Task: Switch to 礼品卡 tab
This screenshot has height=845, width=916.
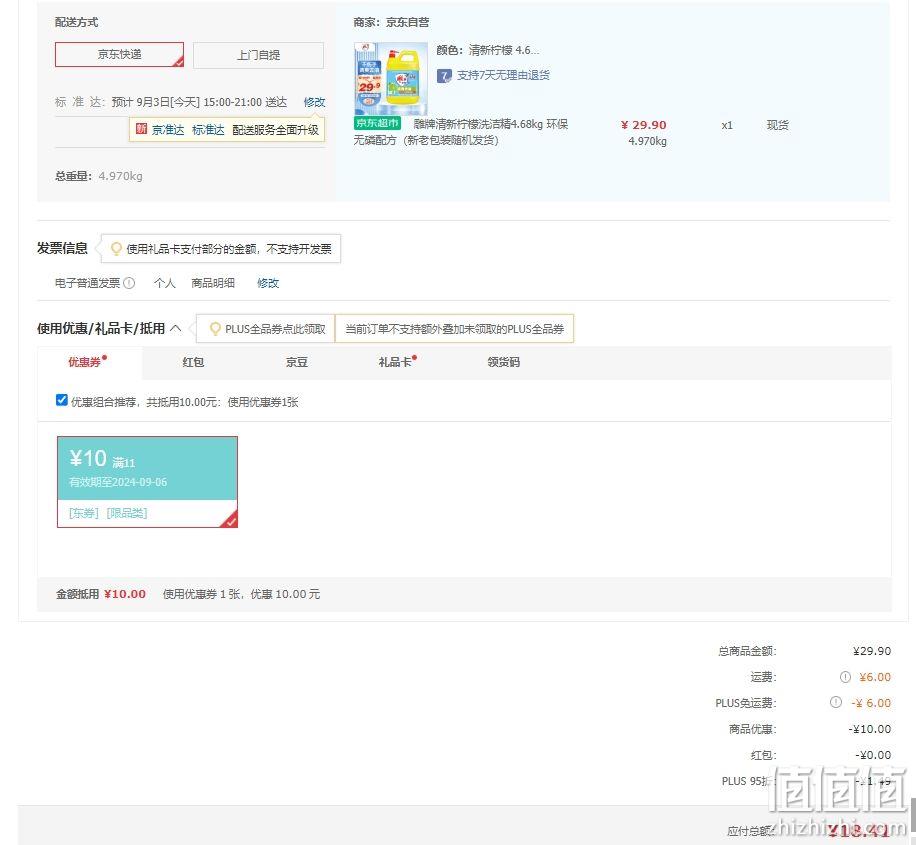Action: (397, 362)
